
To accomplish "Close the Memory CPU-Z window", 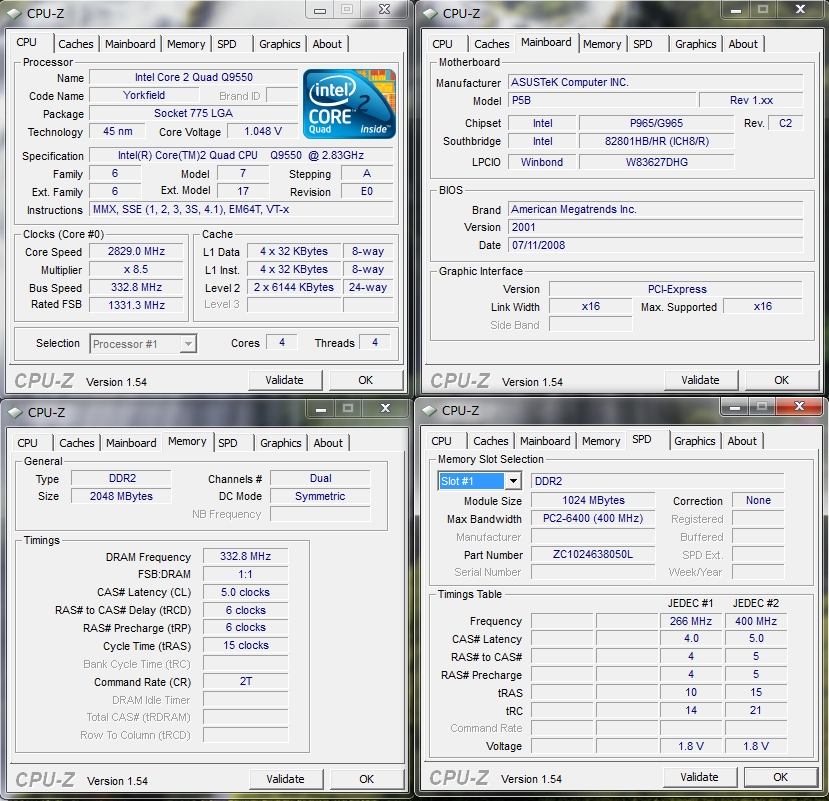I will click(385, 408).
